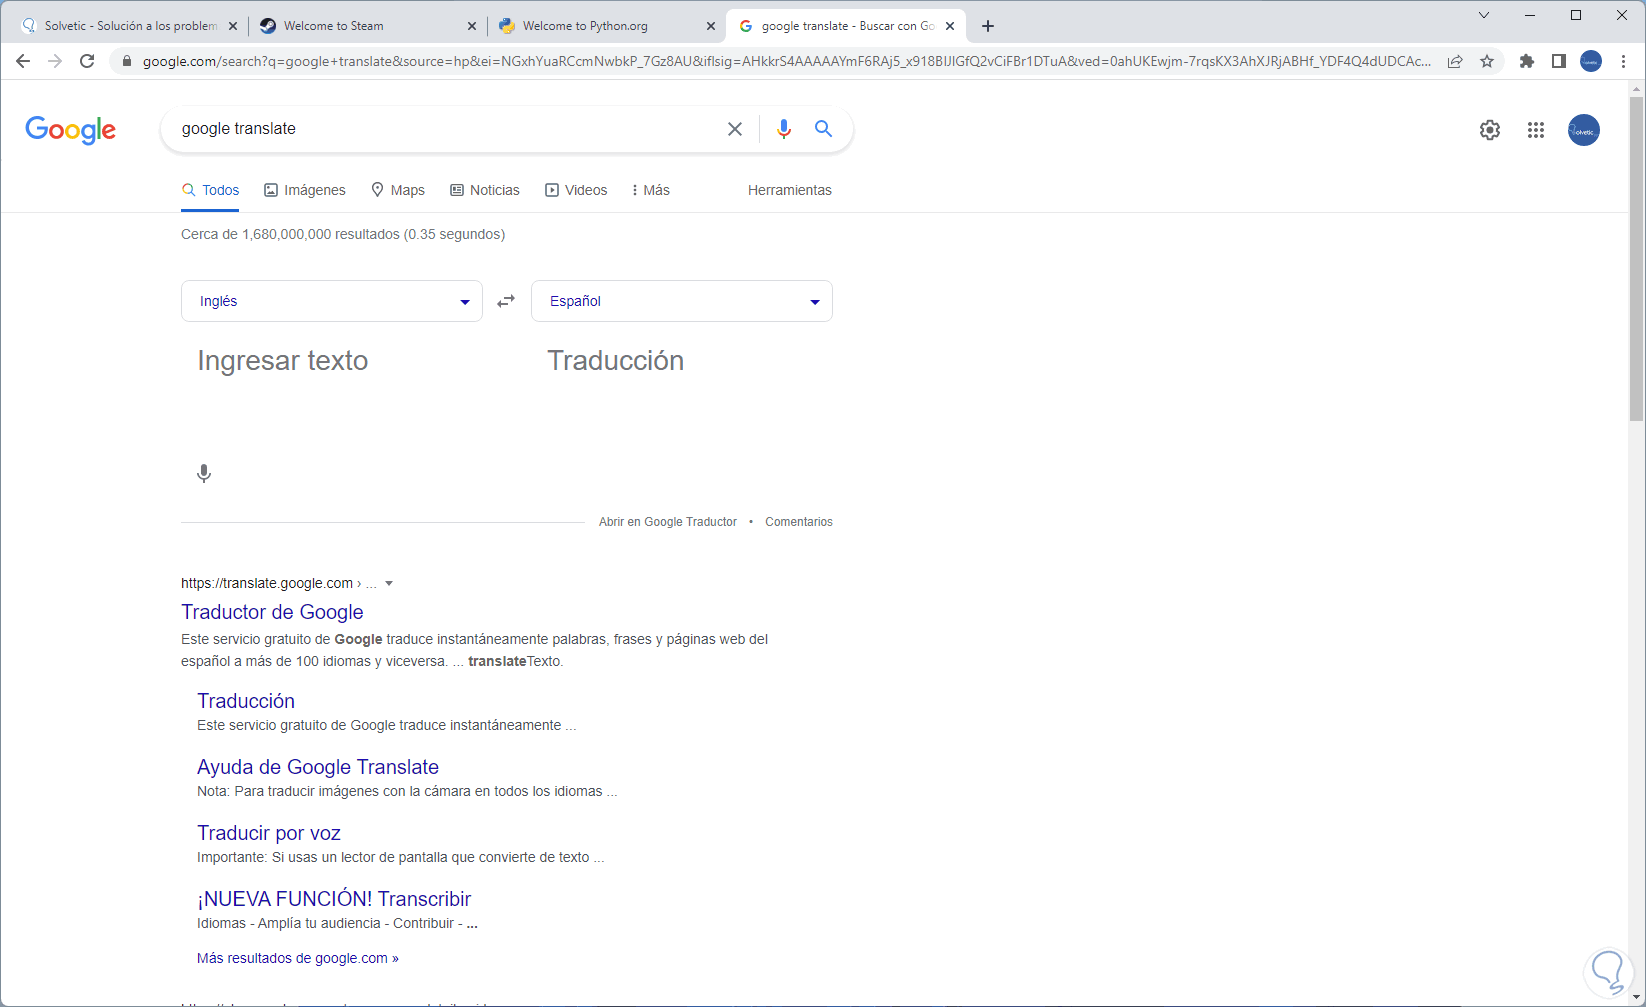Bookmark this page with the star icon
This screenshot has height=1007, width=1646.
pyautogui.click(x=1487, y=61)
